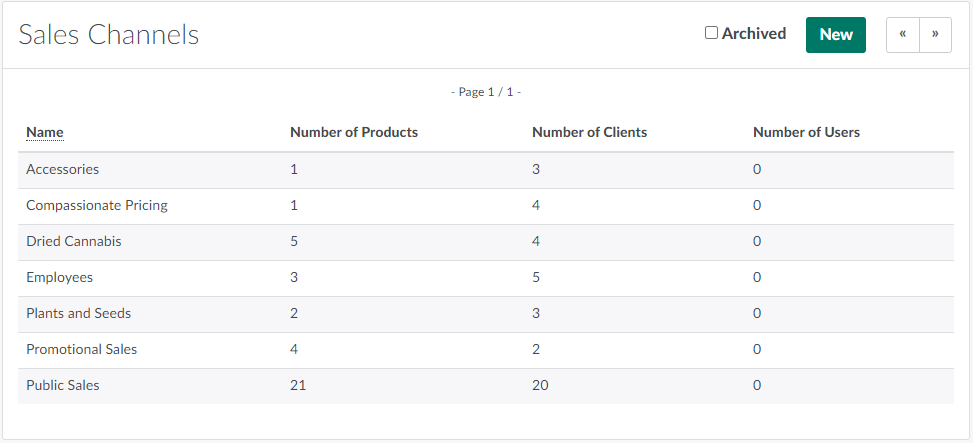Screen dimensions: 973x443
Task: Click the Number of Clients column header
Action: coord(589,132)
